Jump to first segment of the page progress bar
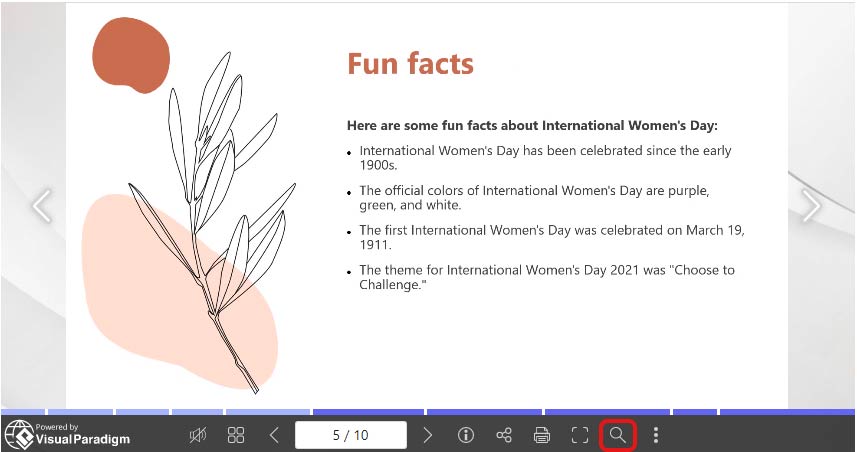 [22, 411]
